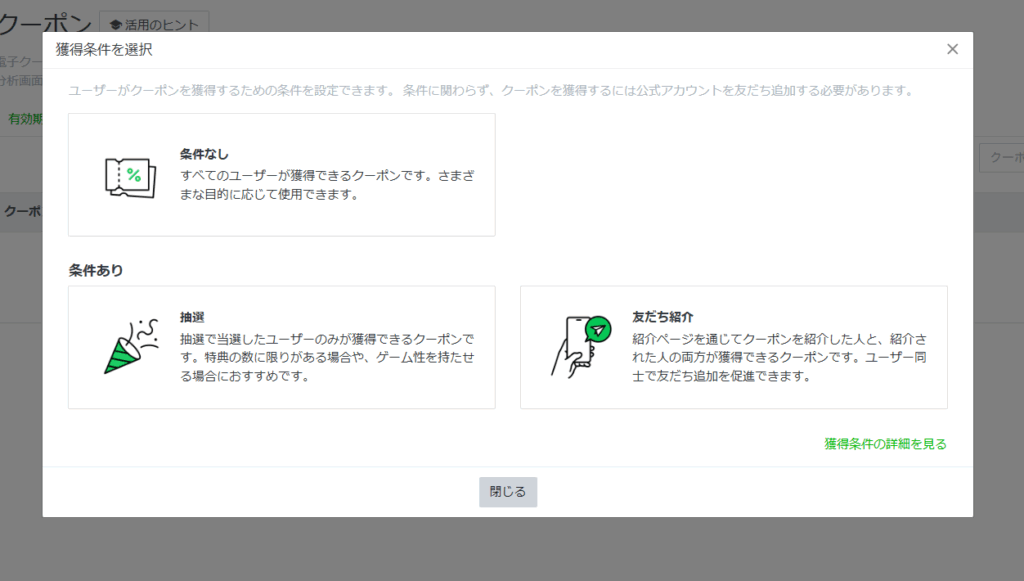Screen dimensions: 1024x581
Task: Click the 活用のヒント button text
Action: pyautogui.click(x=161, y=25)
